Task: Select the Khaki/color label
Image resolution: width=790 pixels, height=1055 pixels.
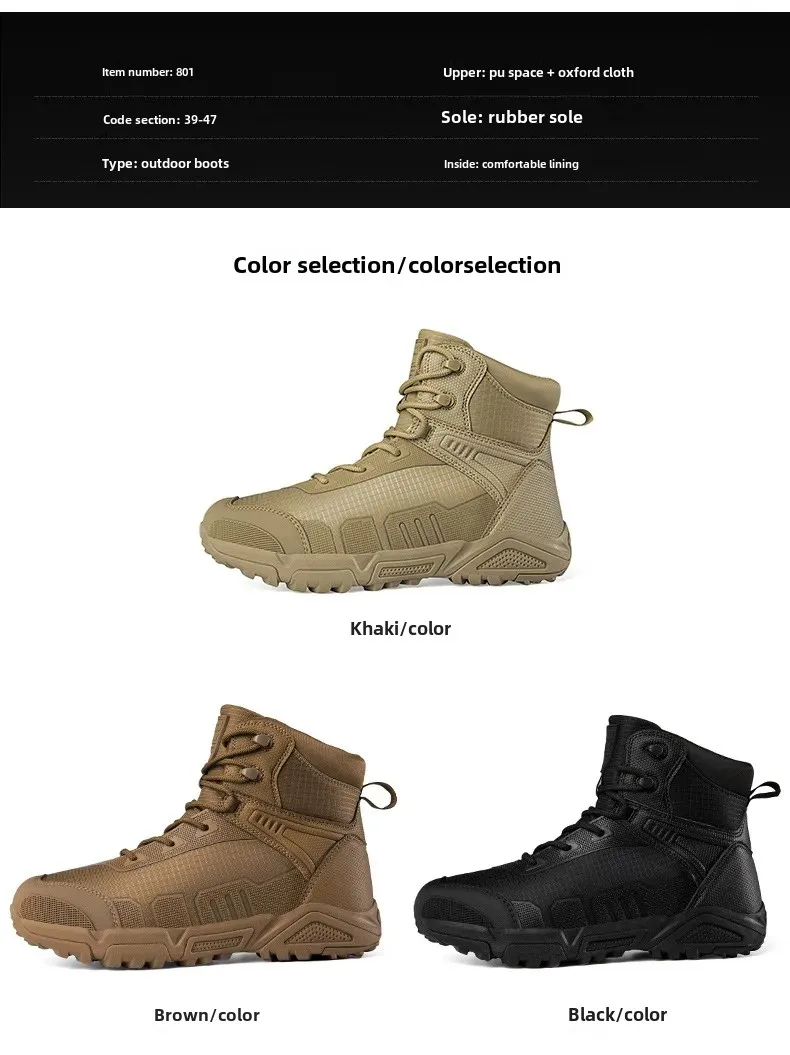Action: 400,628
